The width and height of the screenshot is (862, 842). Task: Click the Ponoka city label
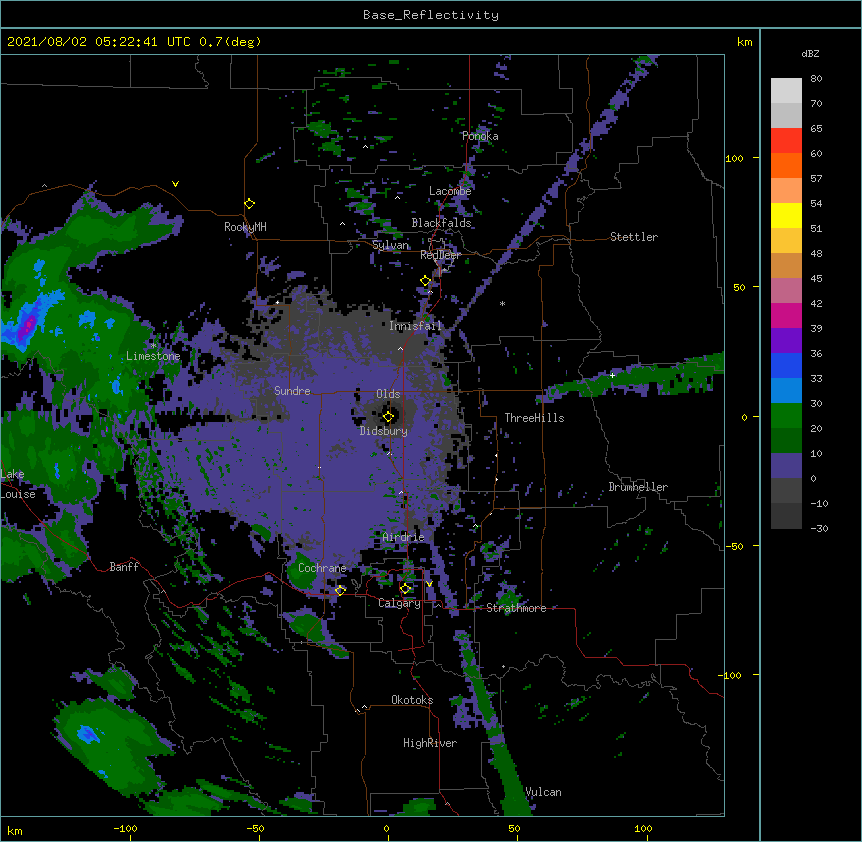(480, 136)
